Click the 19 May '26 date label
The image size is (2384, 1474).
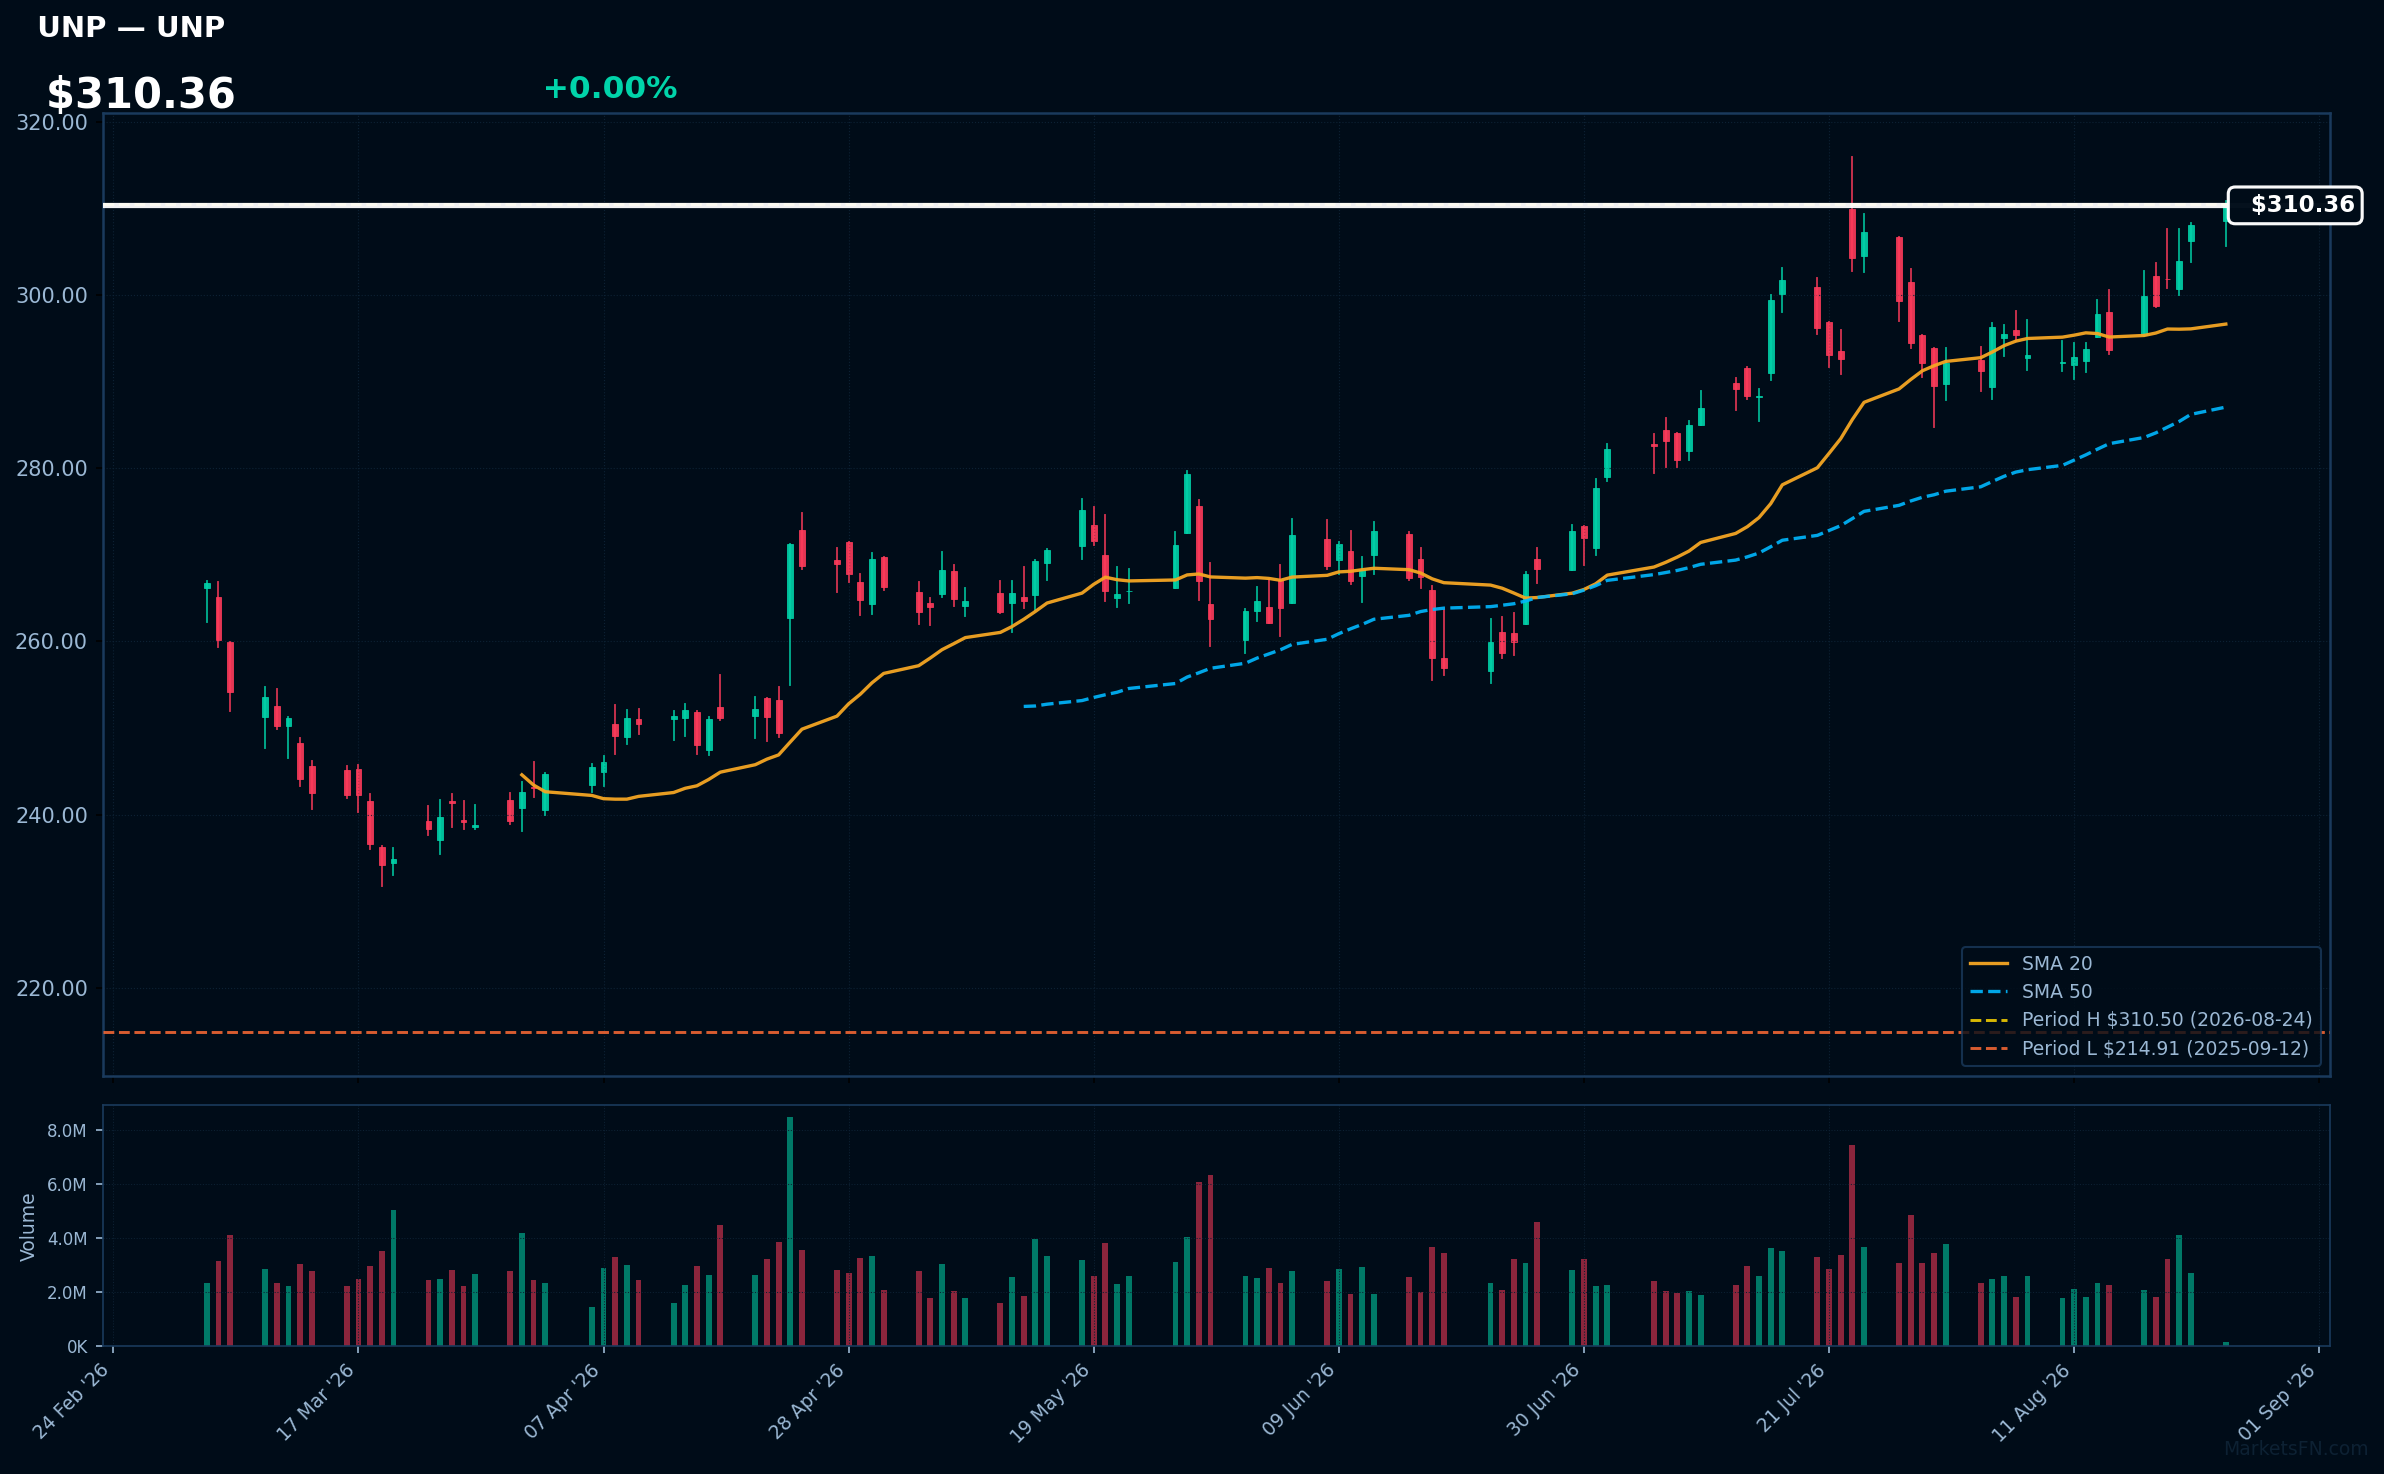pos(1050,1402)
